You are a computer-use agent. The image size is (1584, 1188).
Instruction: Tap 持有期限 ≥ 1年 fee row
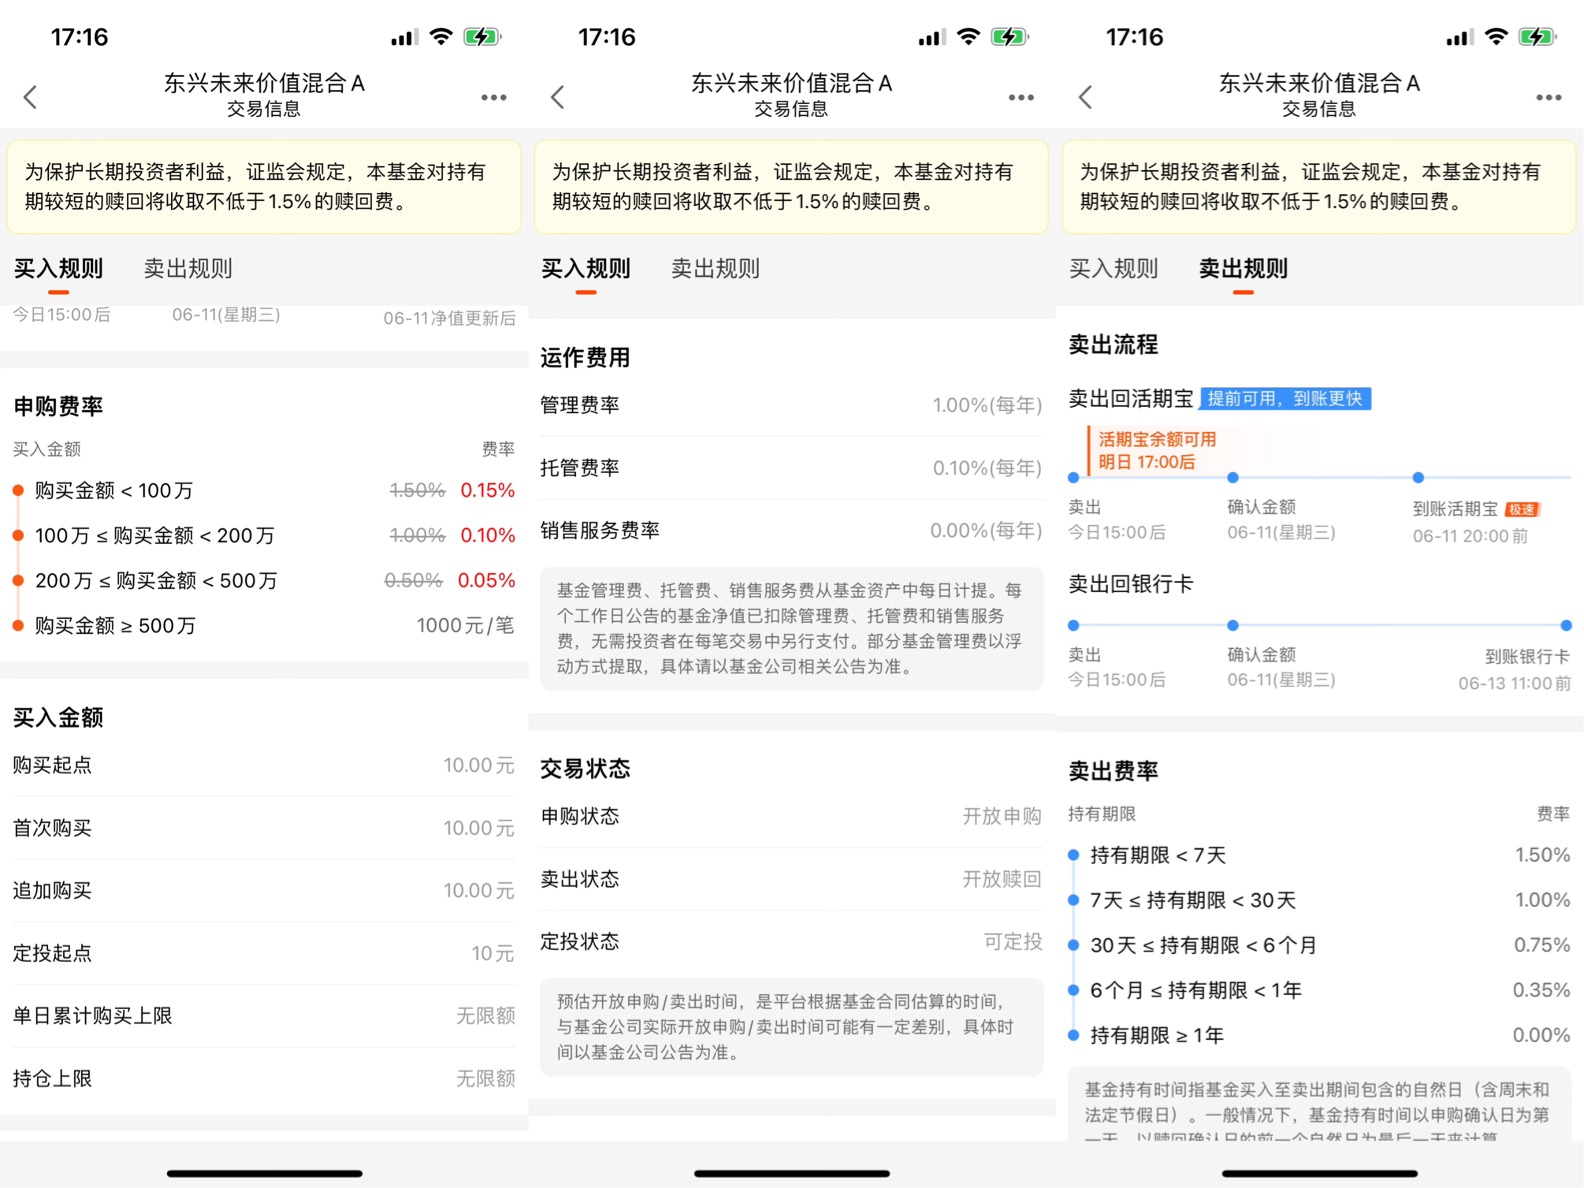[1319, 1035]
